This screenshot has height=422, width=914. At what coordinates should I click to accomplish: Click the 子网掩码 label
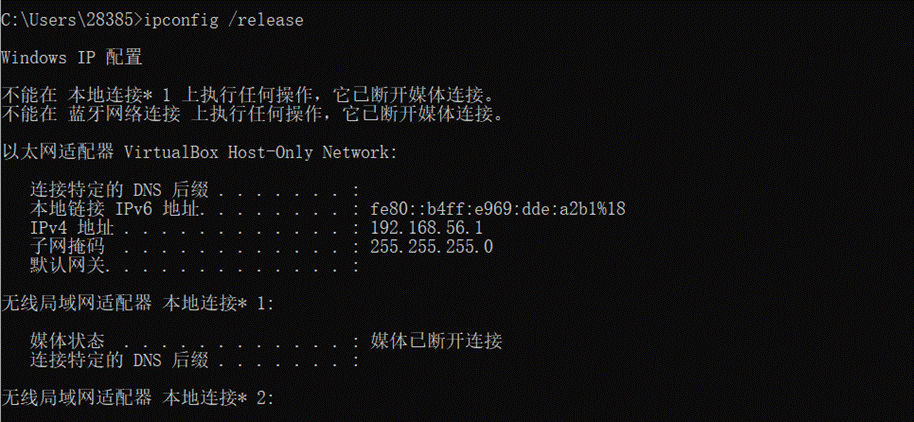(67, 247)
